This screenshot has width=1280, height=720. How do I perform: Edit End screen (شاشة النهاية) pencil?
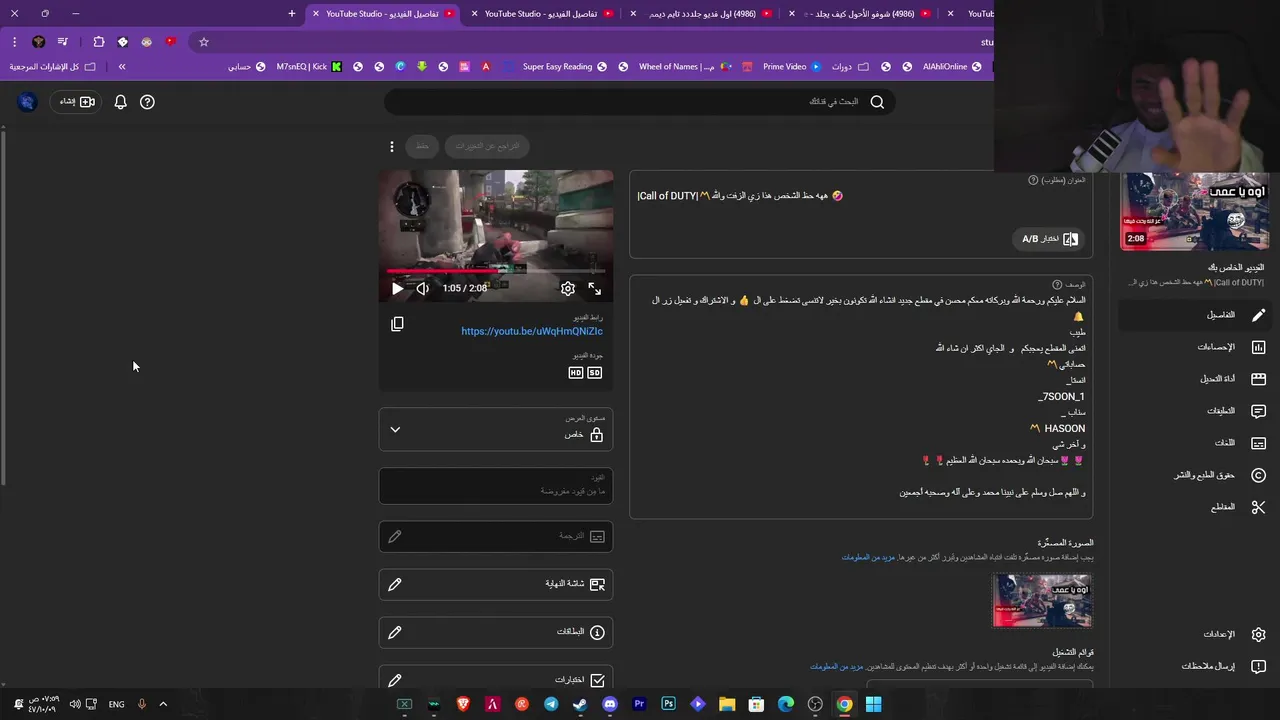[x=395, y=584]
